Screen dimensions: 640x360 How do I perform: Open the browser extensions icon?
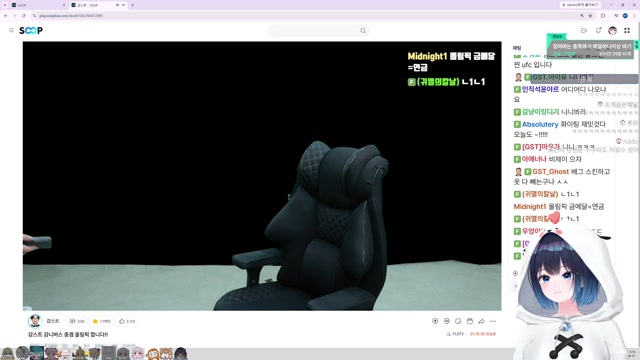coord(603,16)
